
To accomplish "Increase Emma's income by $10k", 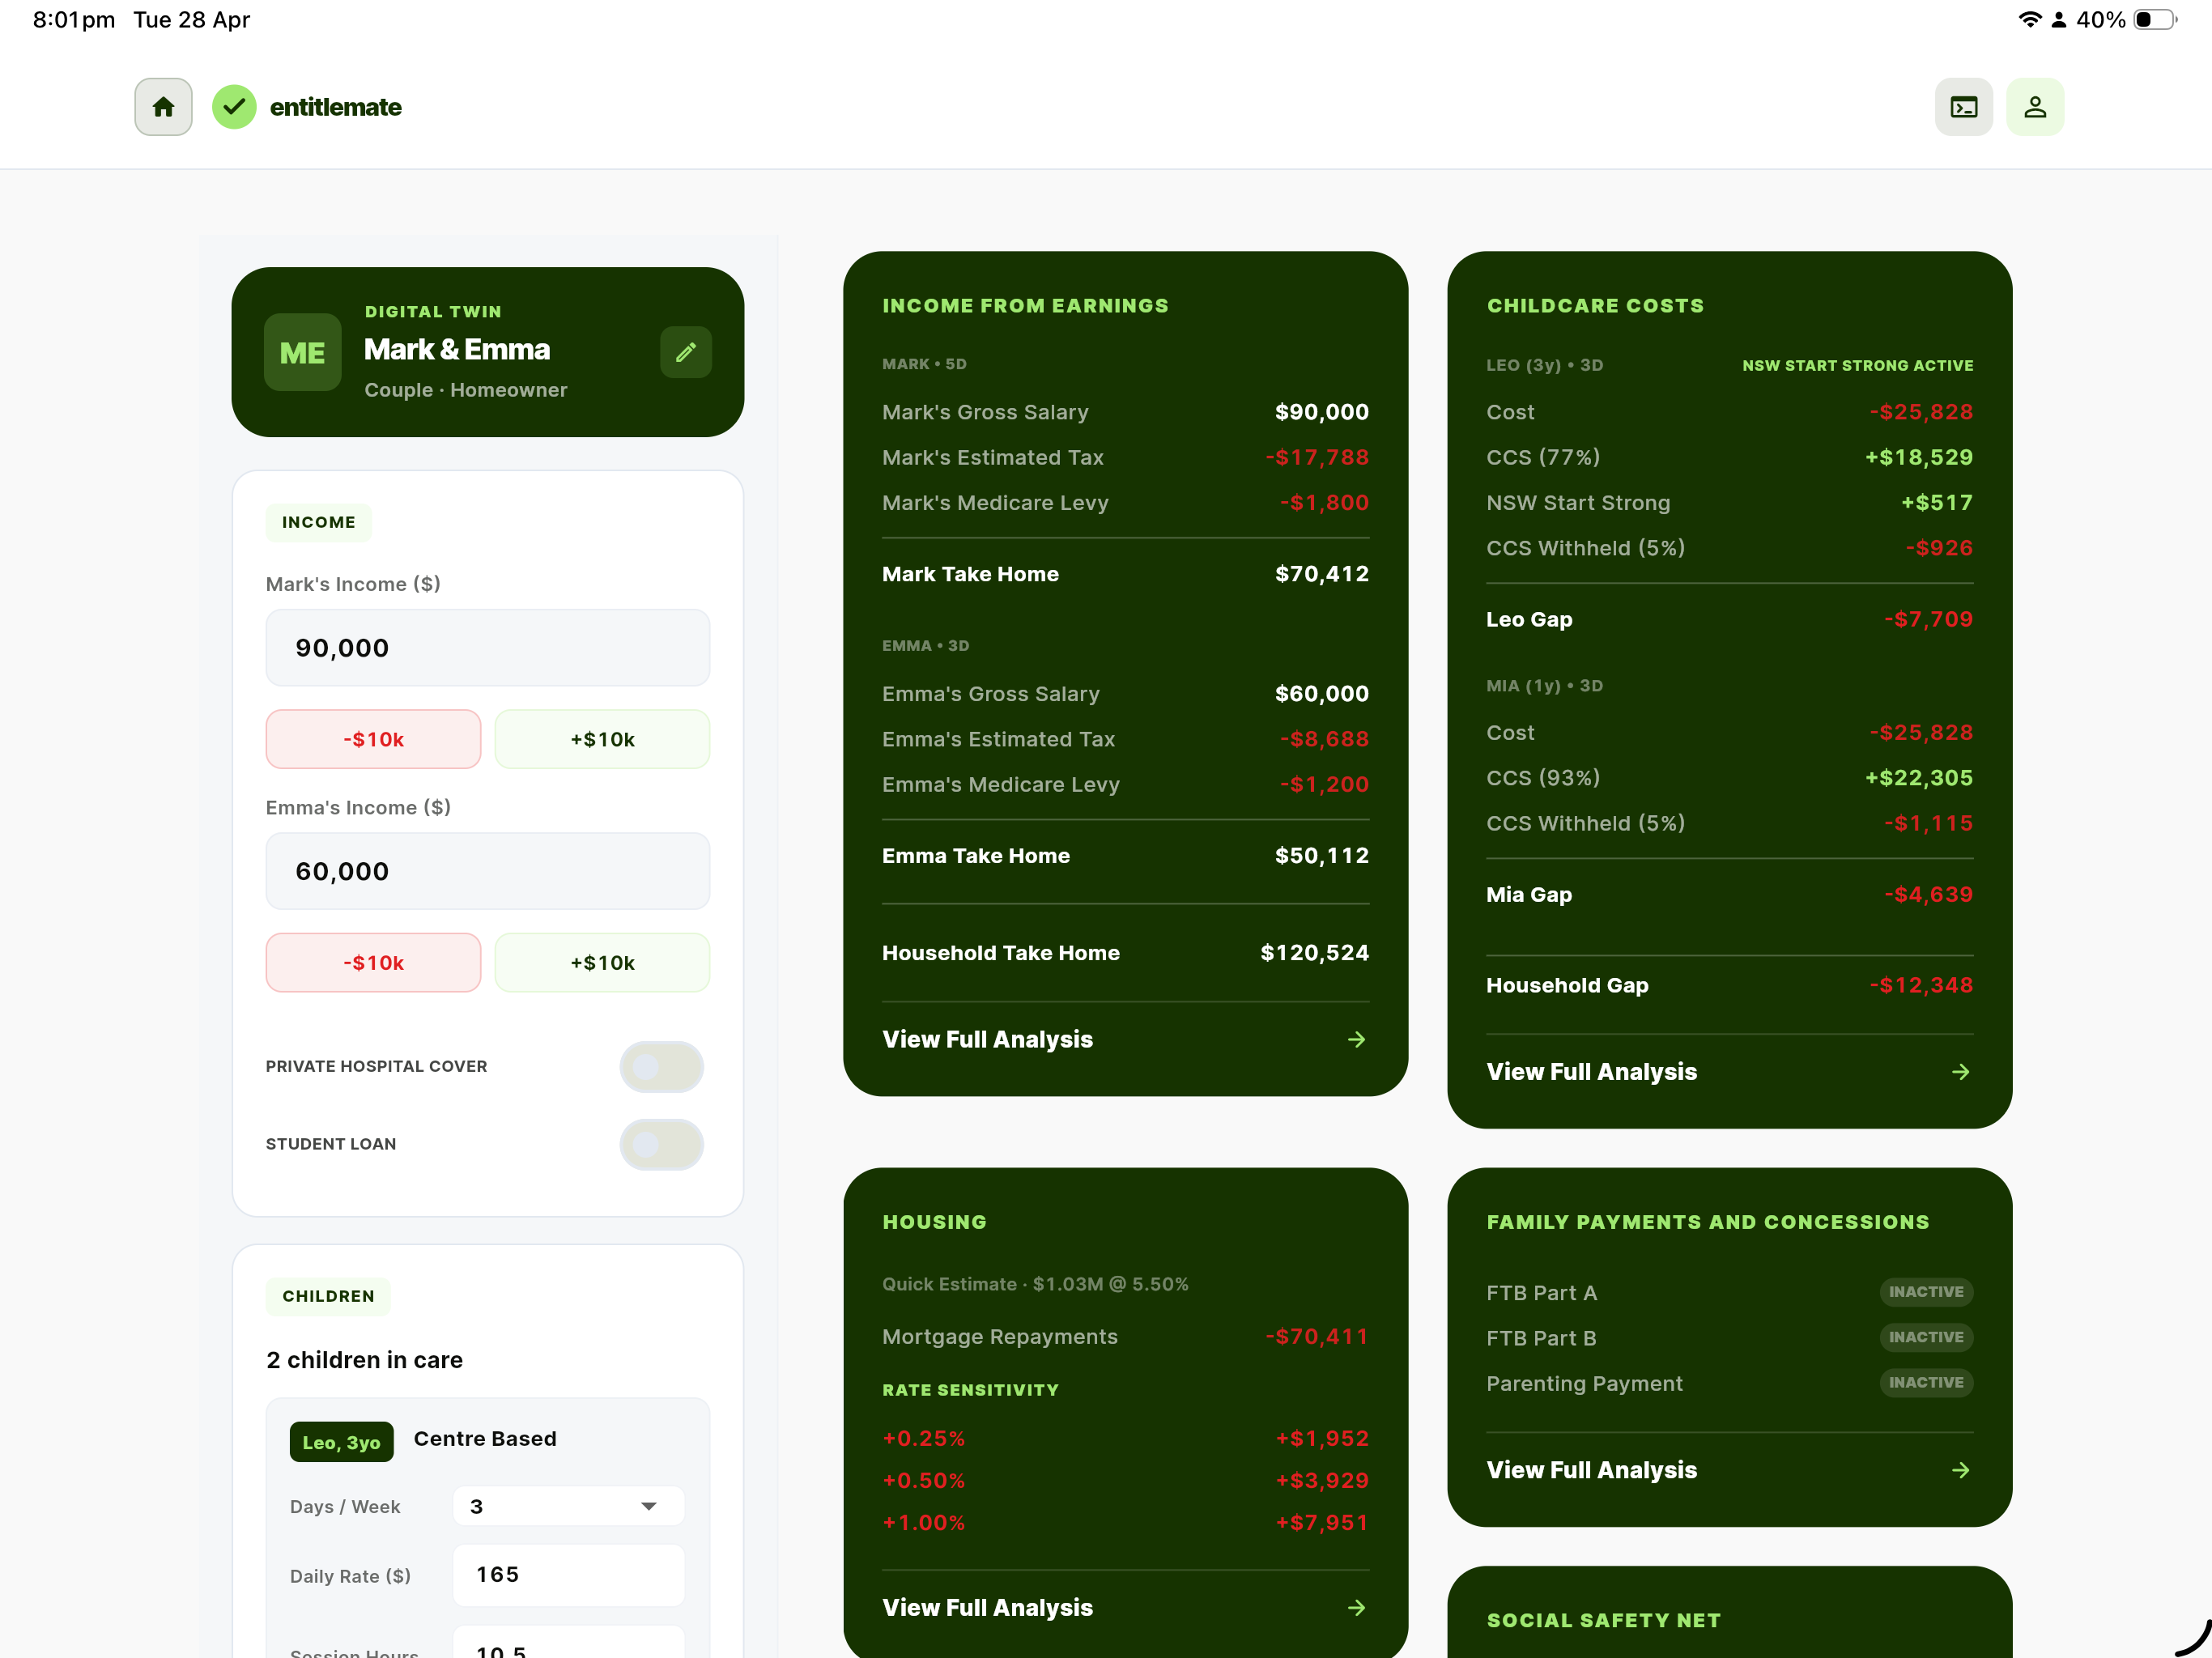I will [602, 963].
